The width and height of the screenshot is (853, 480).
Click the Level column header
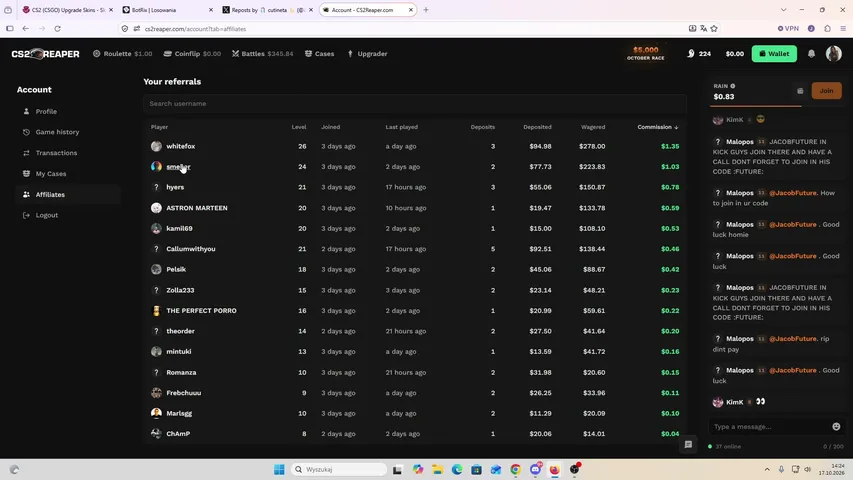click(x=299, y=127)
